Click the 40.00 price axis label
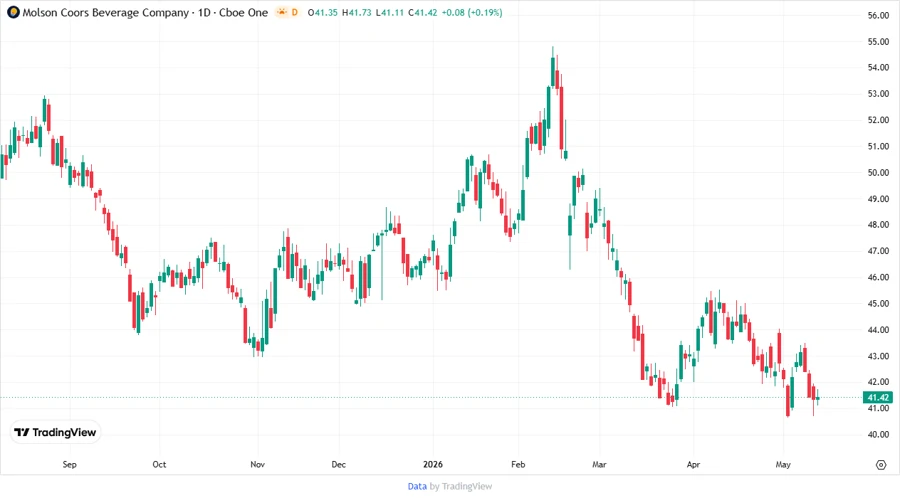This screenshot has height=498, width=900. pos(878,435)
